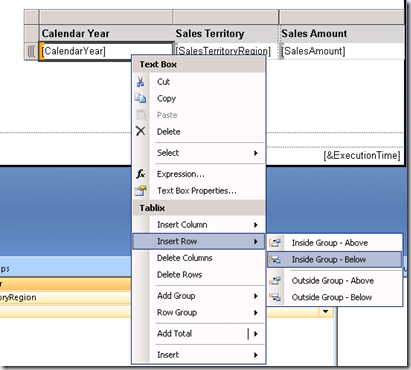Expand the Row Group submenu
This screenshot has height=370, width=411.
pos(199,312)
